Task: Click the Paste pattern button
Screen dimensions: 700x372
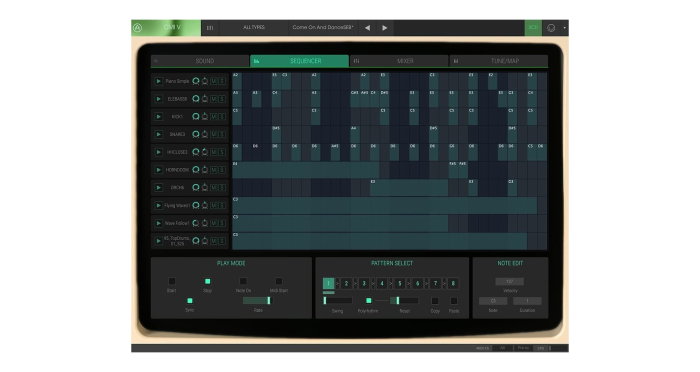Action: coord(454,301)
